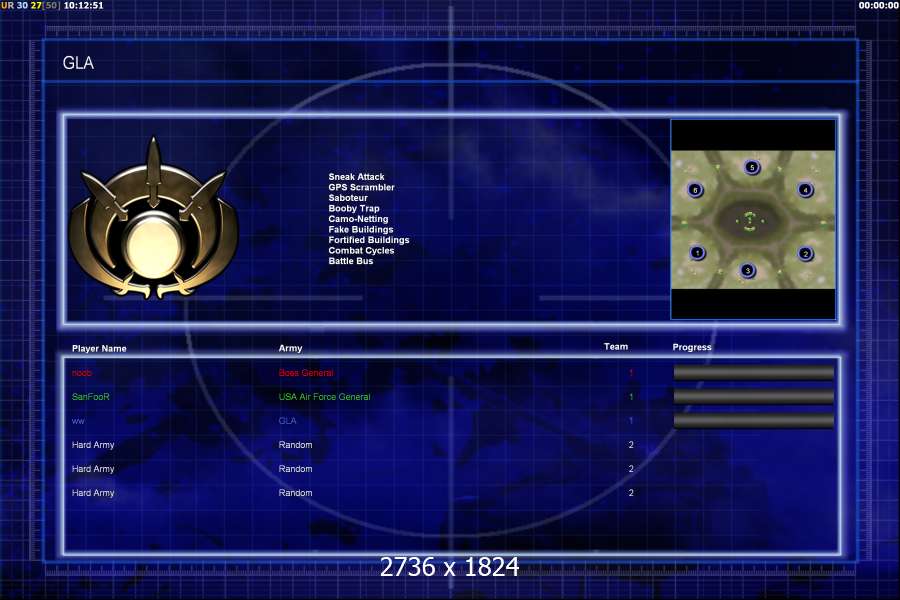Click the Battle Bus ability
The height and width of the screenshot is (600, 900).
pyautogui.click(x=351, y=261)
